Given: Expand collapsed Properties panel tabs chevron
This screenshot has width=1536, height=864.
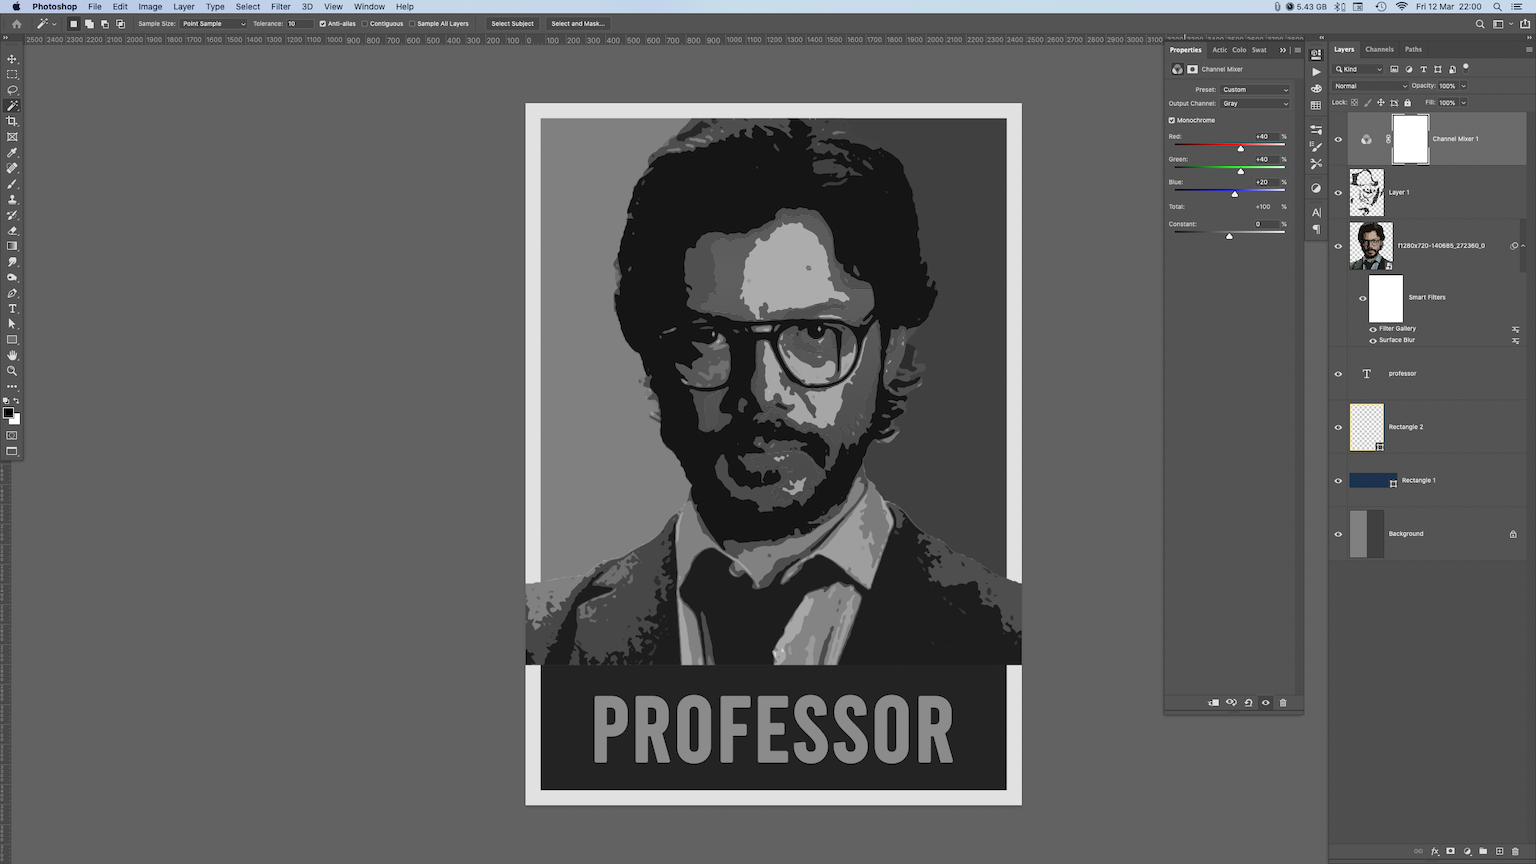Looking at the screenshot, I should click(1283, 50).
